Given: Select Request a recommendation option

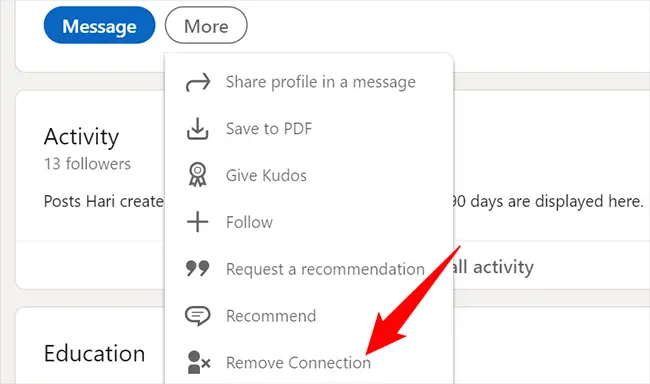Looking at the screenshot, I should pos(309,269).
